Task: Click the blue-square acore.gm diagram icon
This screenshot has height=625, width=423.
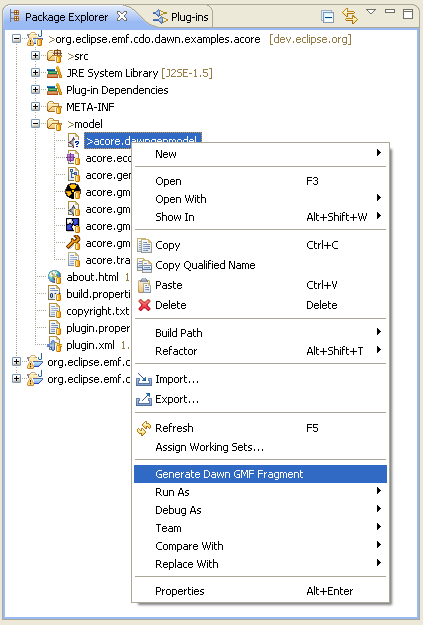Action: [x=73, y=226]
